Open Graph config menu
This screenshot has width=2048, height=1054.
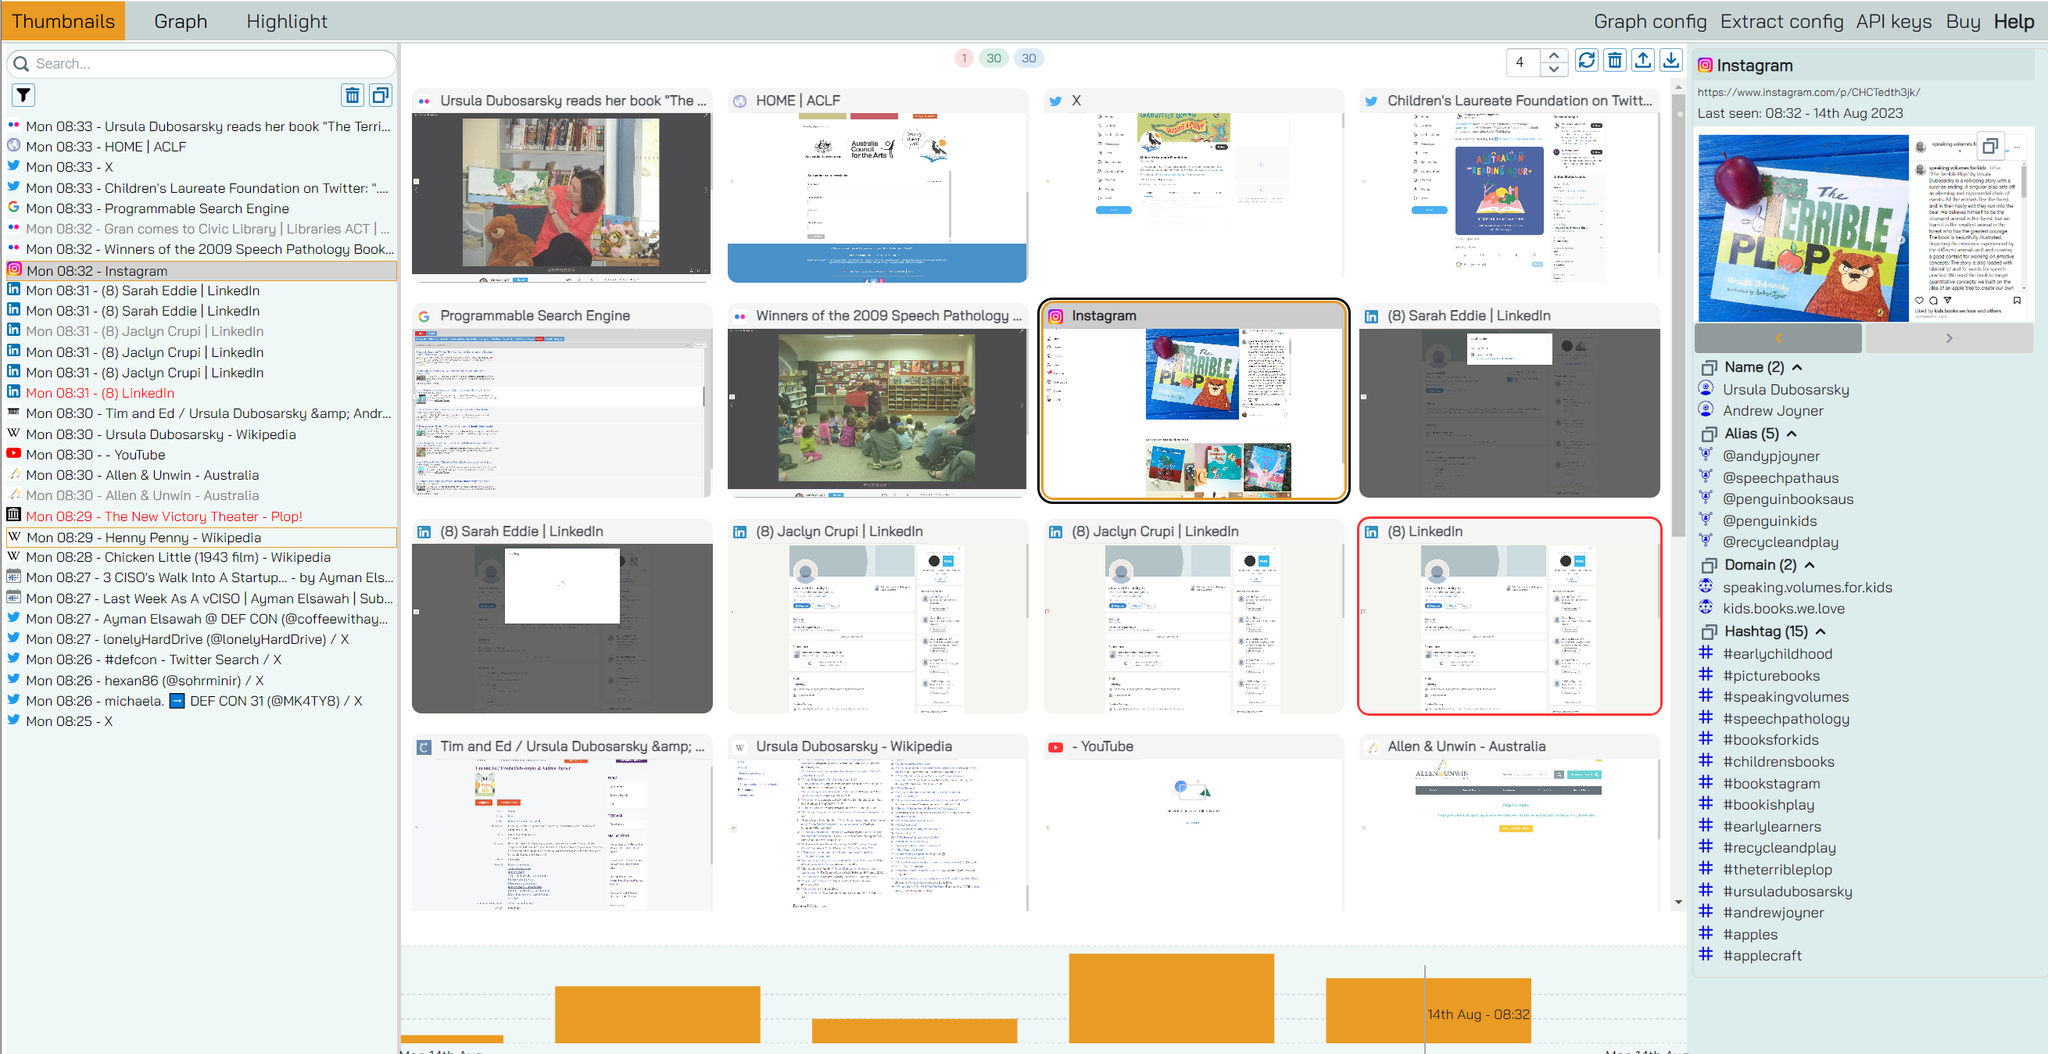point(1650,21)
